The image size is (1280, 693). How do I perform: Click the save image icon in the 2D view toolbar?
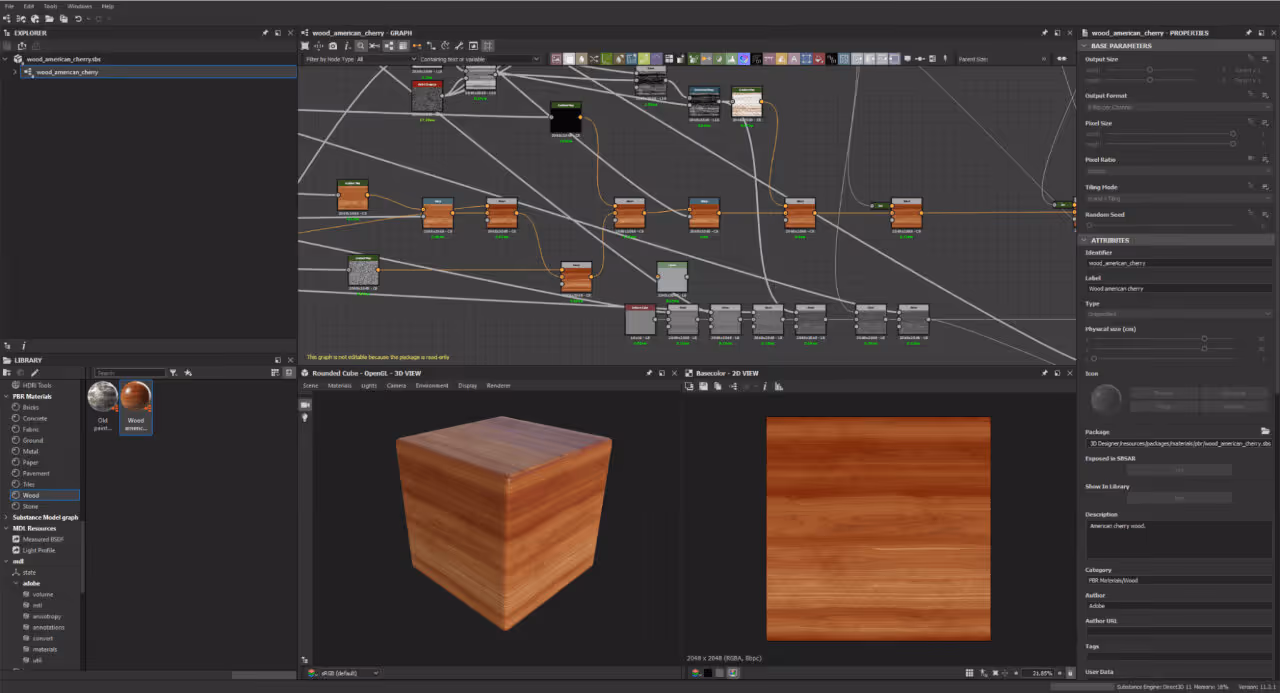pyautogui.click(x=703, y=387)
